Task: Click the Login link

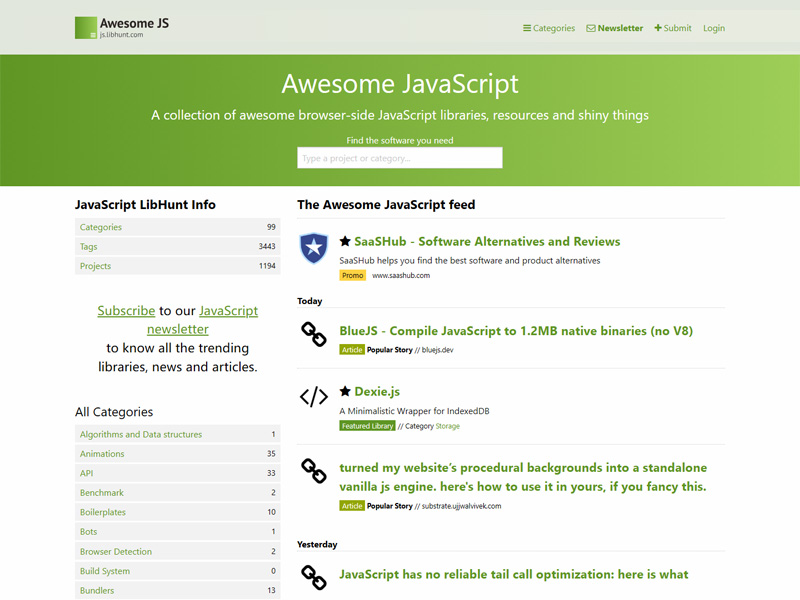Action: click(714, 28)
